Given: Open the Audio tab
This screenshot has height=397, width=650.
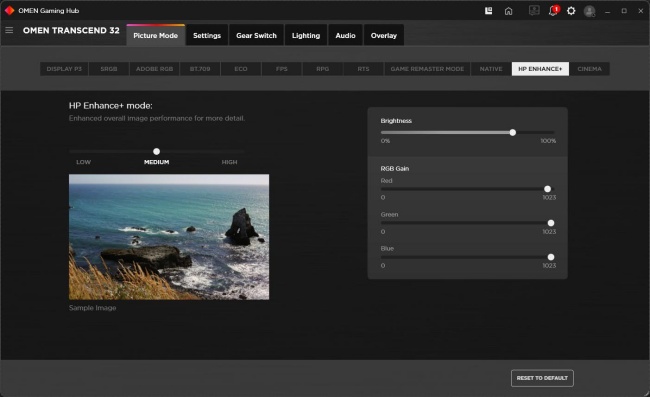Looking at the screenshot, I should click(345, 35).
